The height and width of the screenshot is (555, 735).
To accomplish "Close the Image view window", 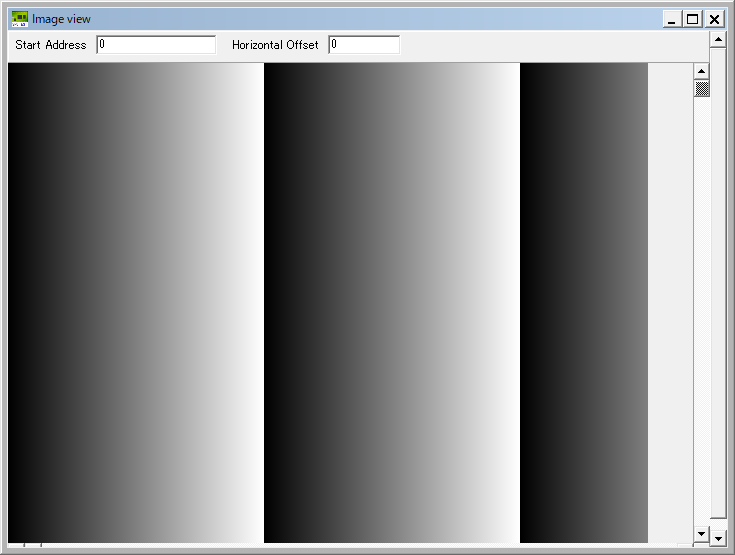I will point(714,19).
